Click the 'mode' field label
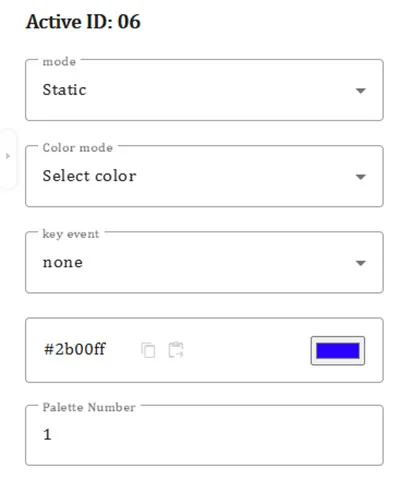The image size is (400, 480). click(x=59, y=62)
